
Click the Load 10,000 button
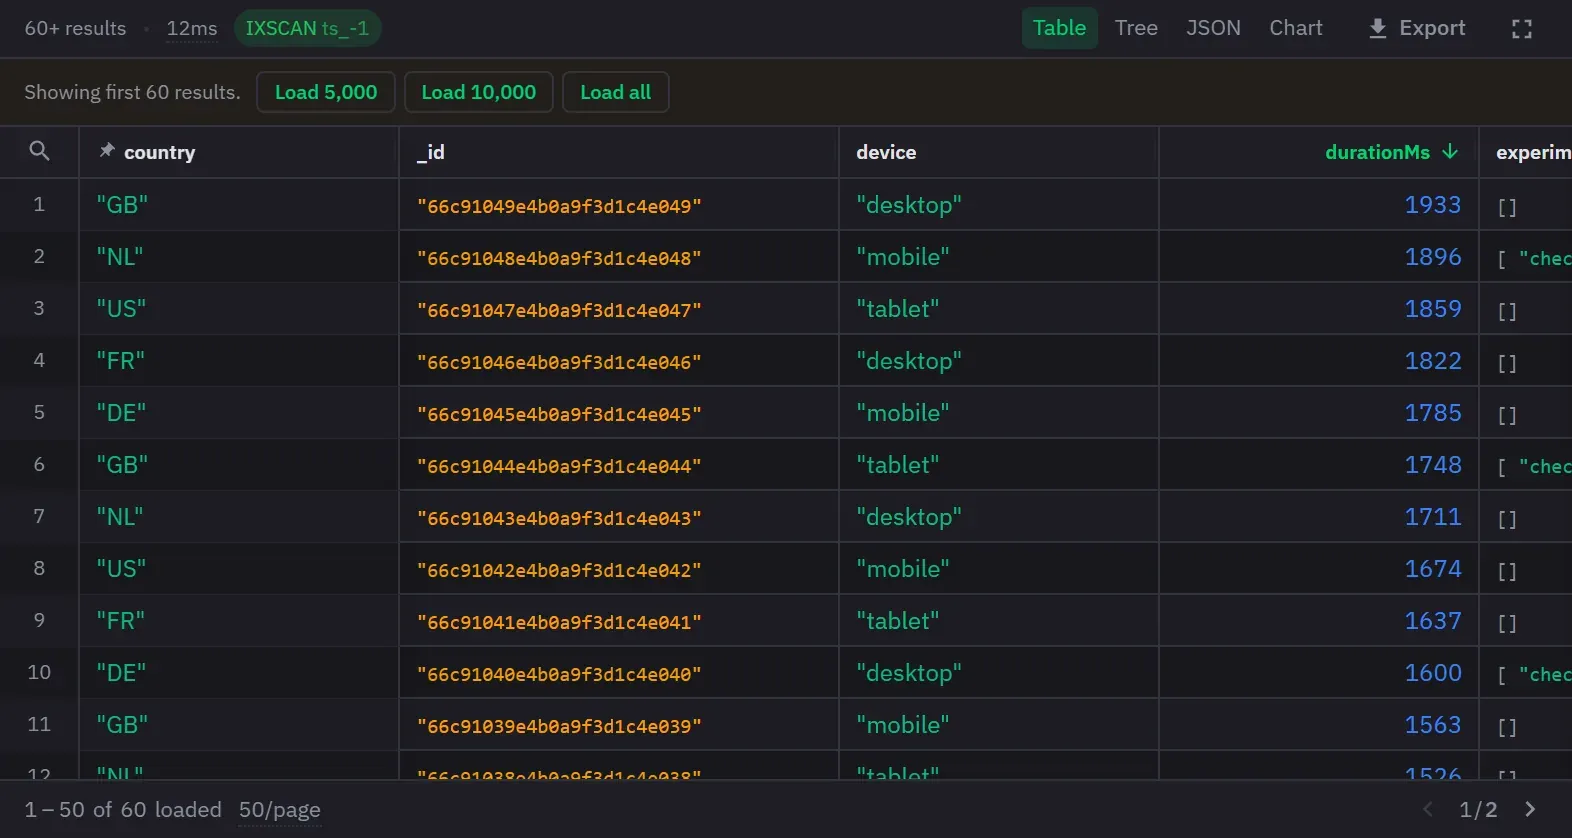pyautogui.click(x=479, y=92)
